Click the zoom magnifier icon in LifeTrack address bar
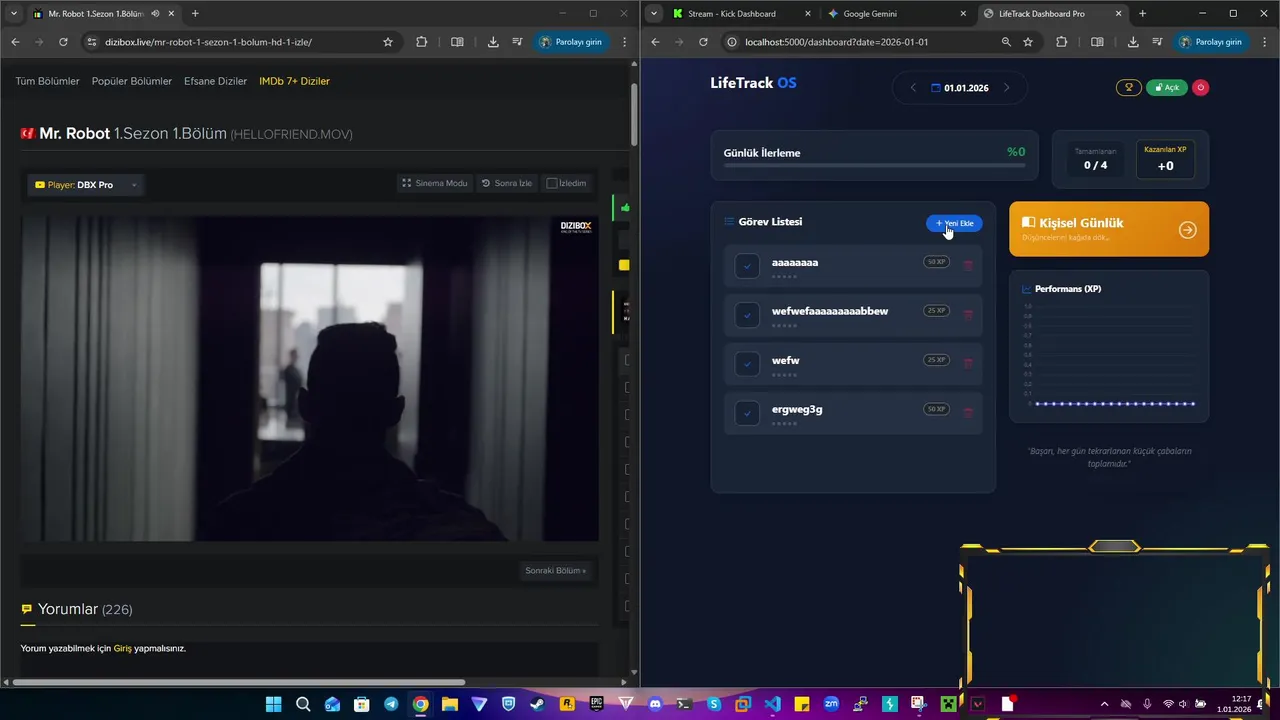Screen dimensions: 1280x720 pyautogui.click(x=1006, y=42)
